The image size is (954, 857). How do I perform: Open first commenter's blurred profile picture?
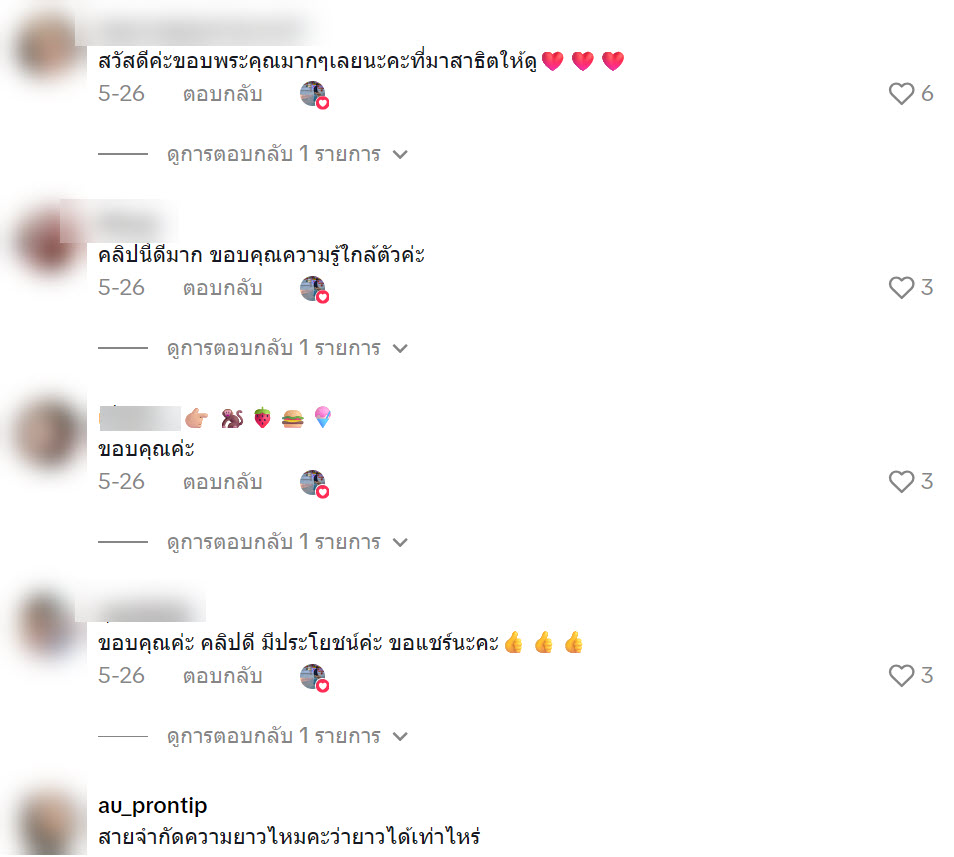pos(49,47)
